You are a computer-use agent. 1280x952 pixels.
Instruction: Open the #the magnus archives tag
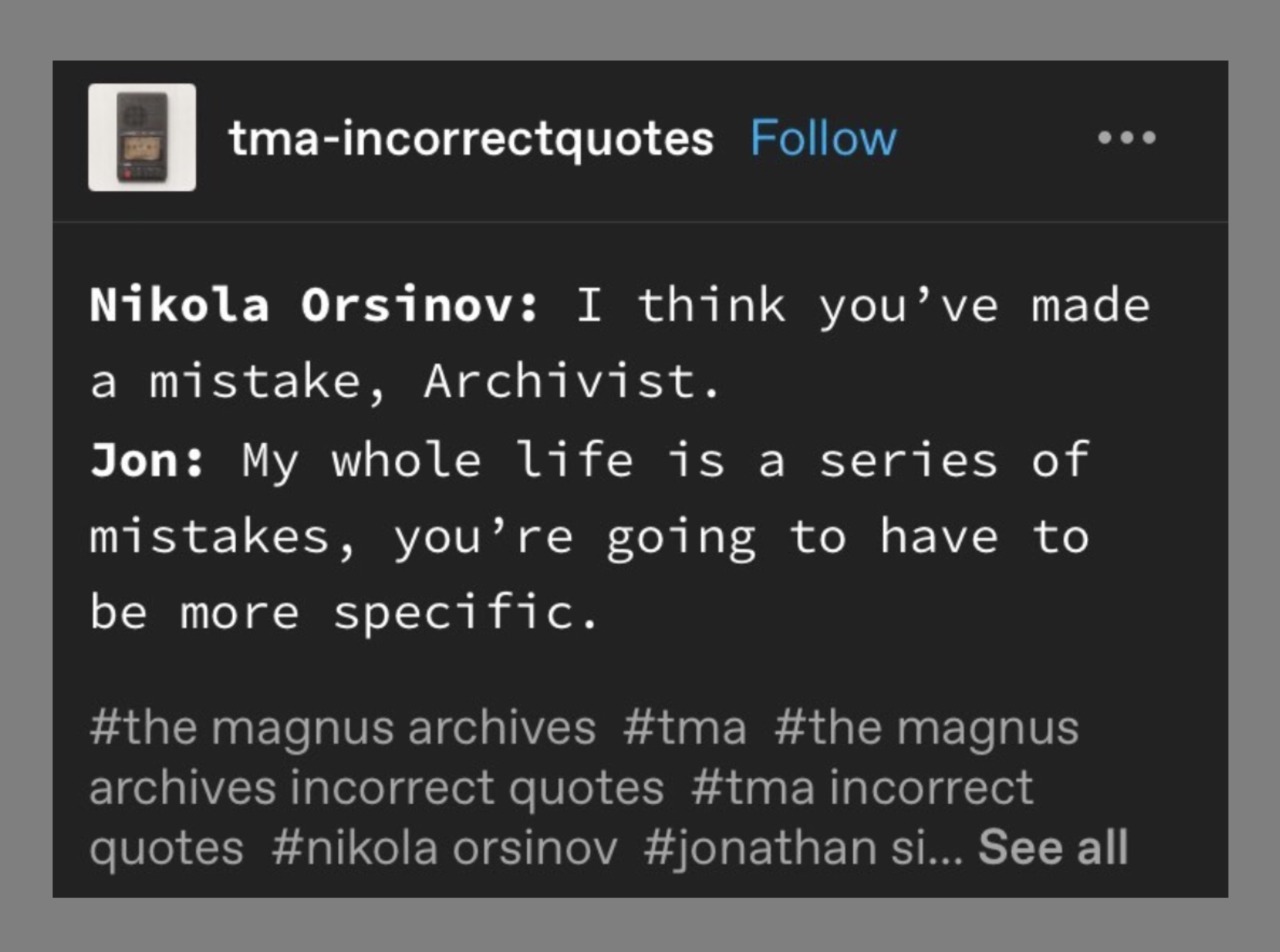click(x=343, y=728)
